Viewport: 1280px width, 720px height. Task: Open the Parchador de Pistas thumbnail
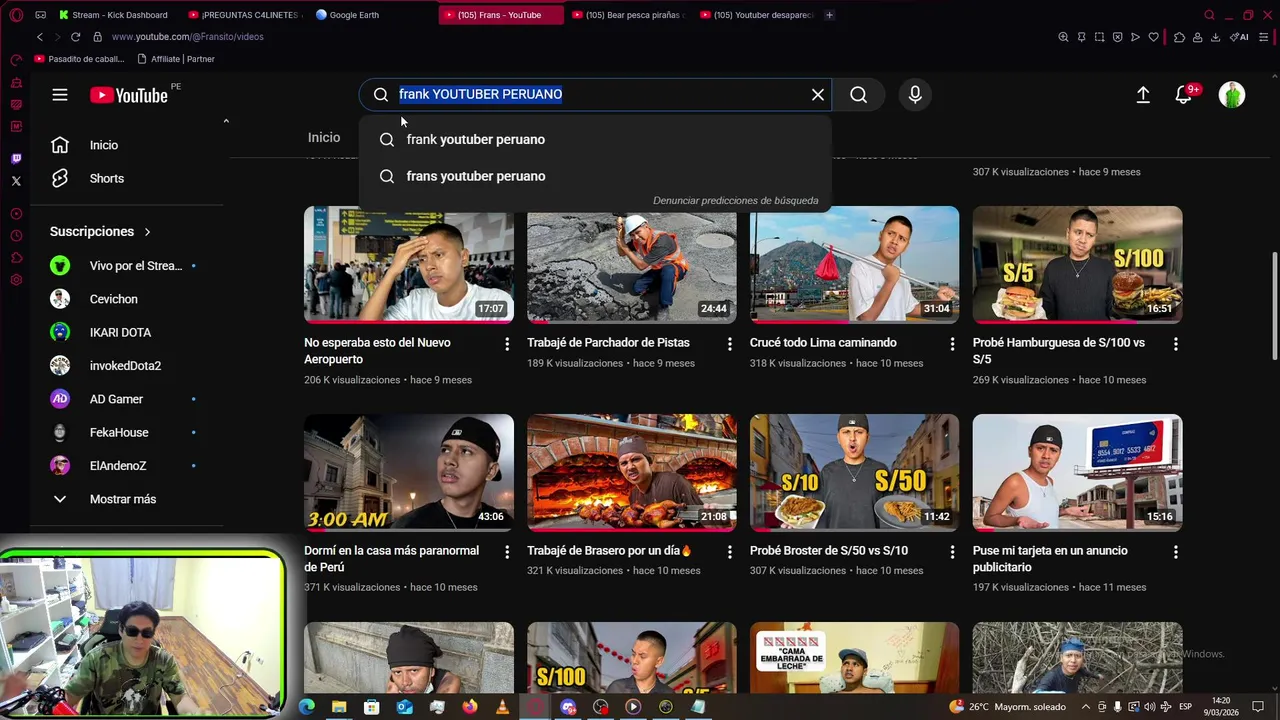[x=632, y=265]
